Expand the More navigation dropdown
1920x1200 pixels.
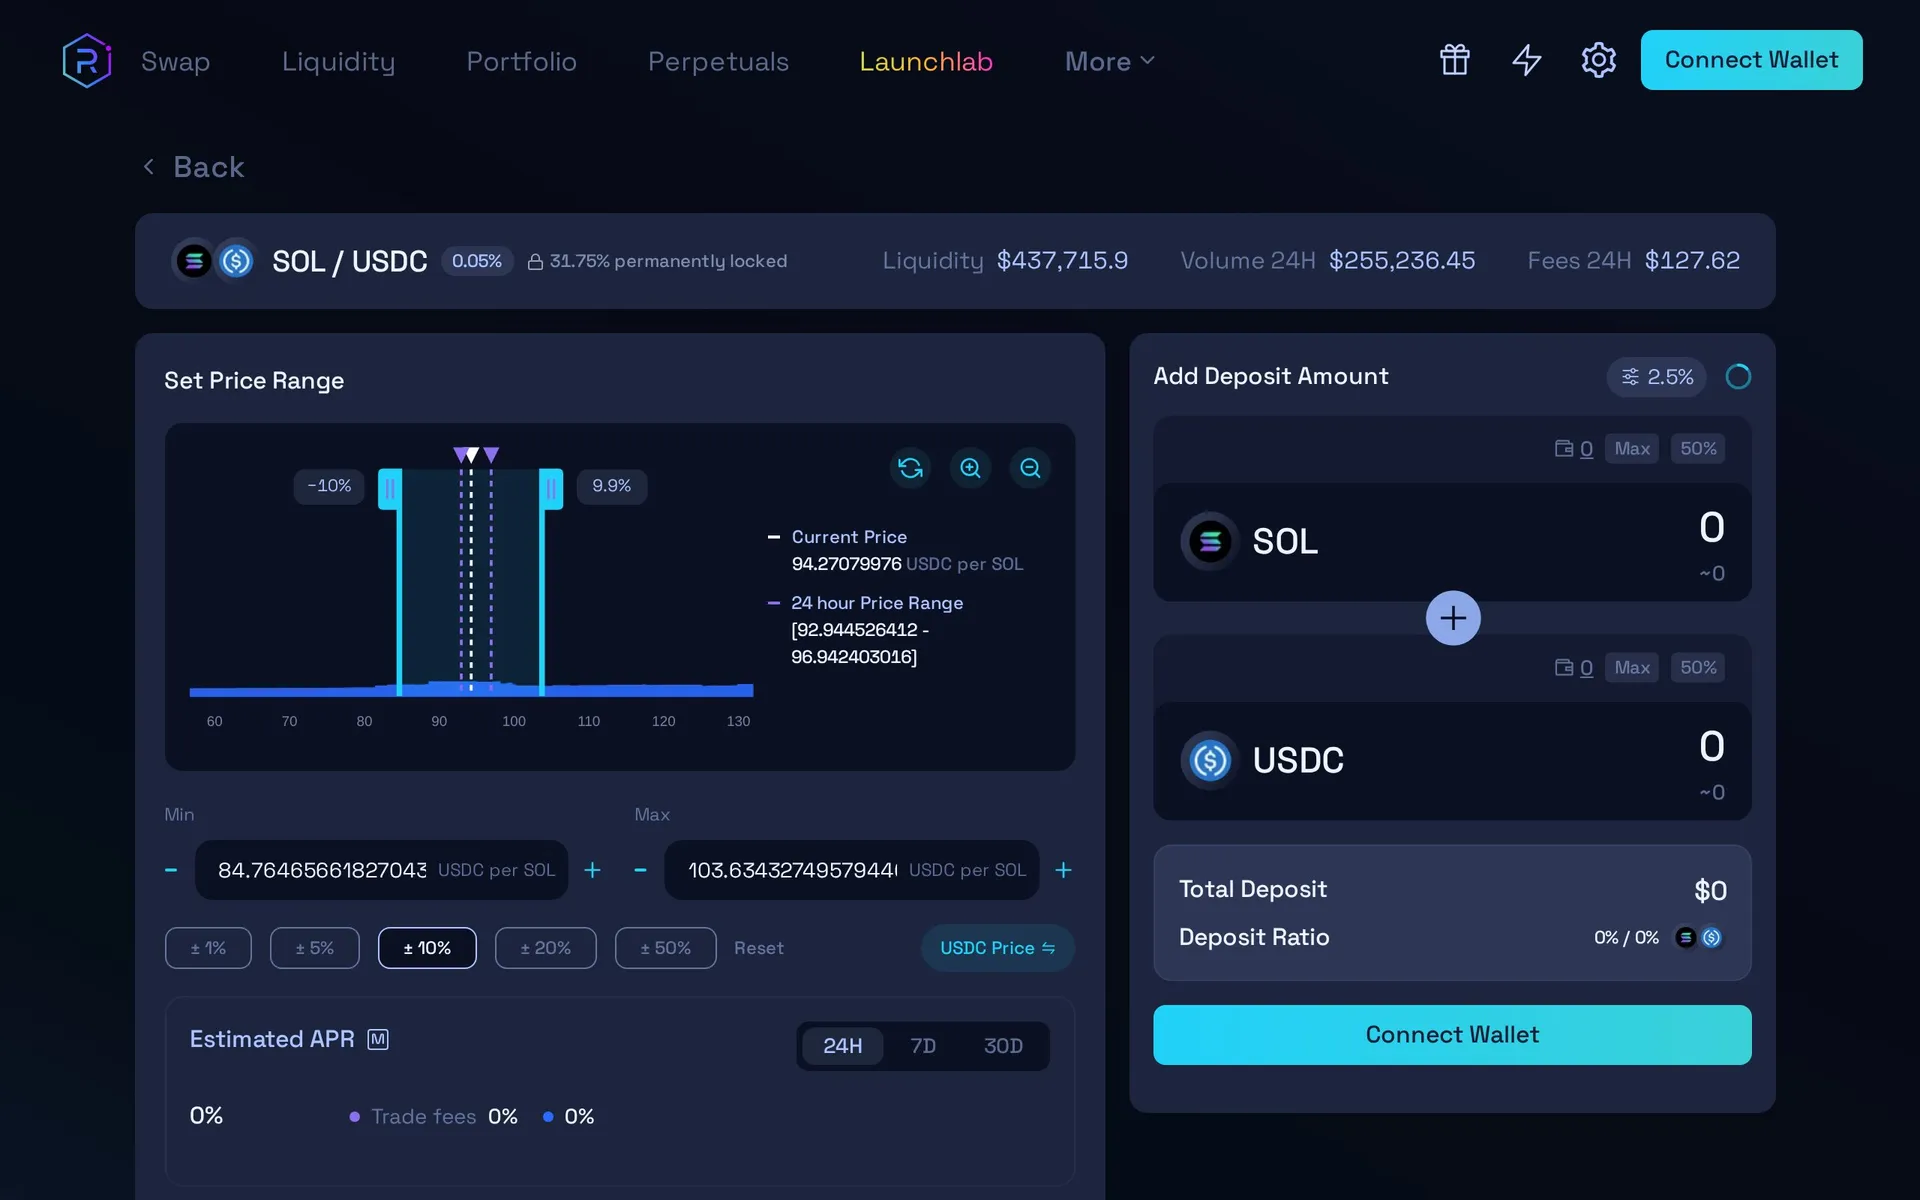coord(1109,61)
